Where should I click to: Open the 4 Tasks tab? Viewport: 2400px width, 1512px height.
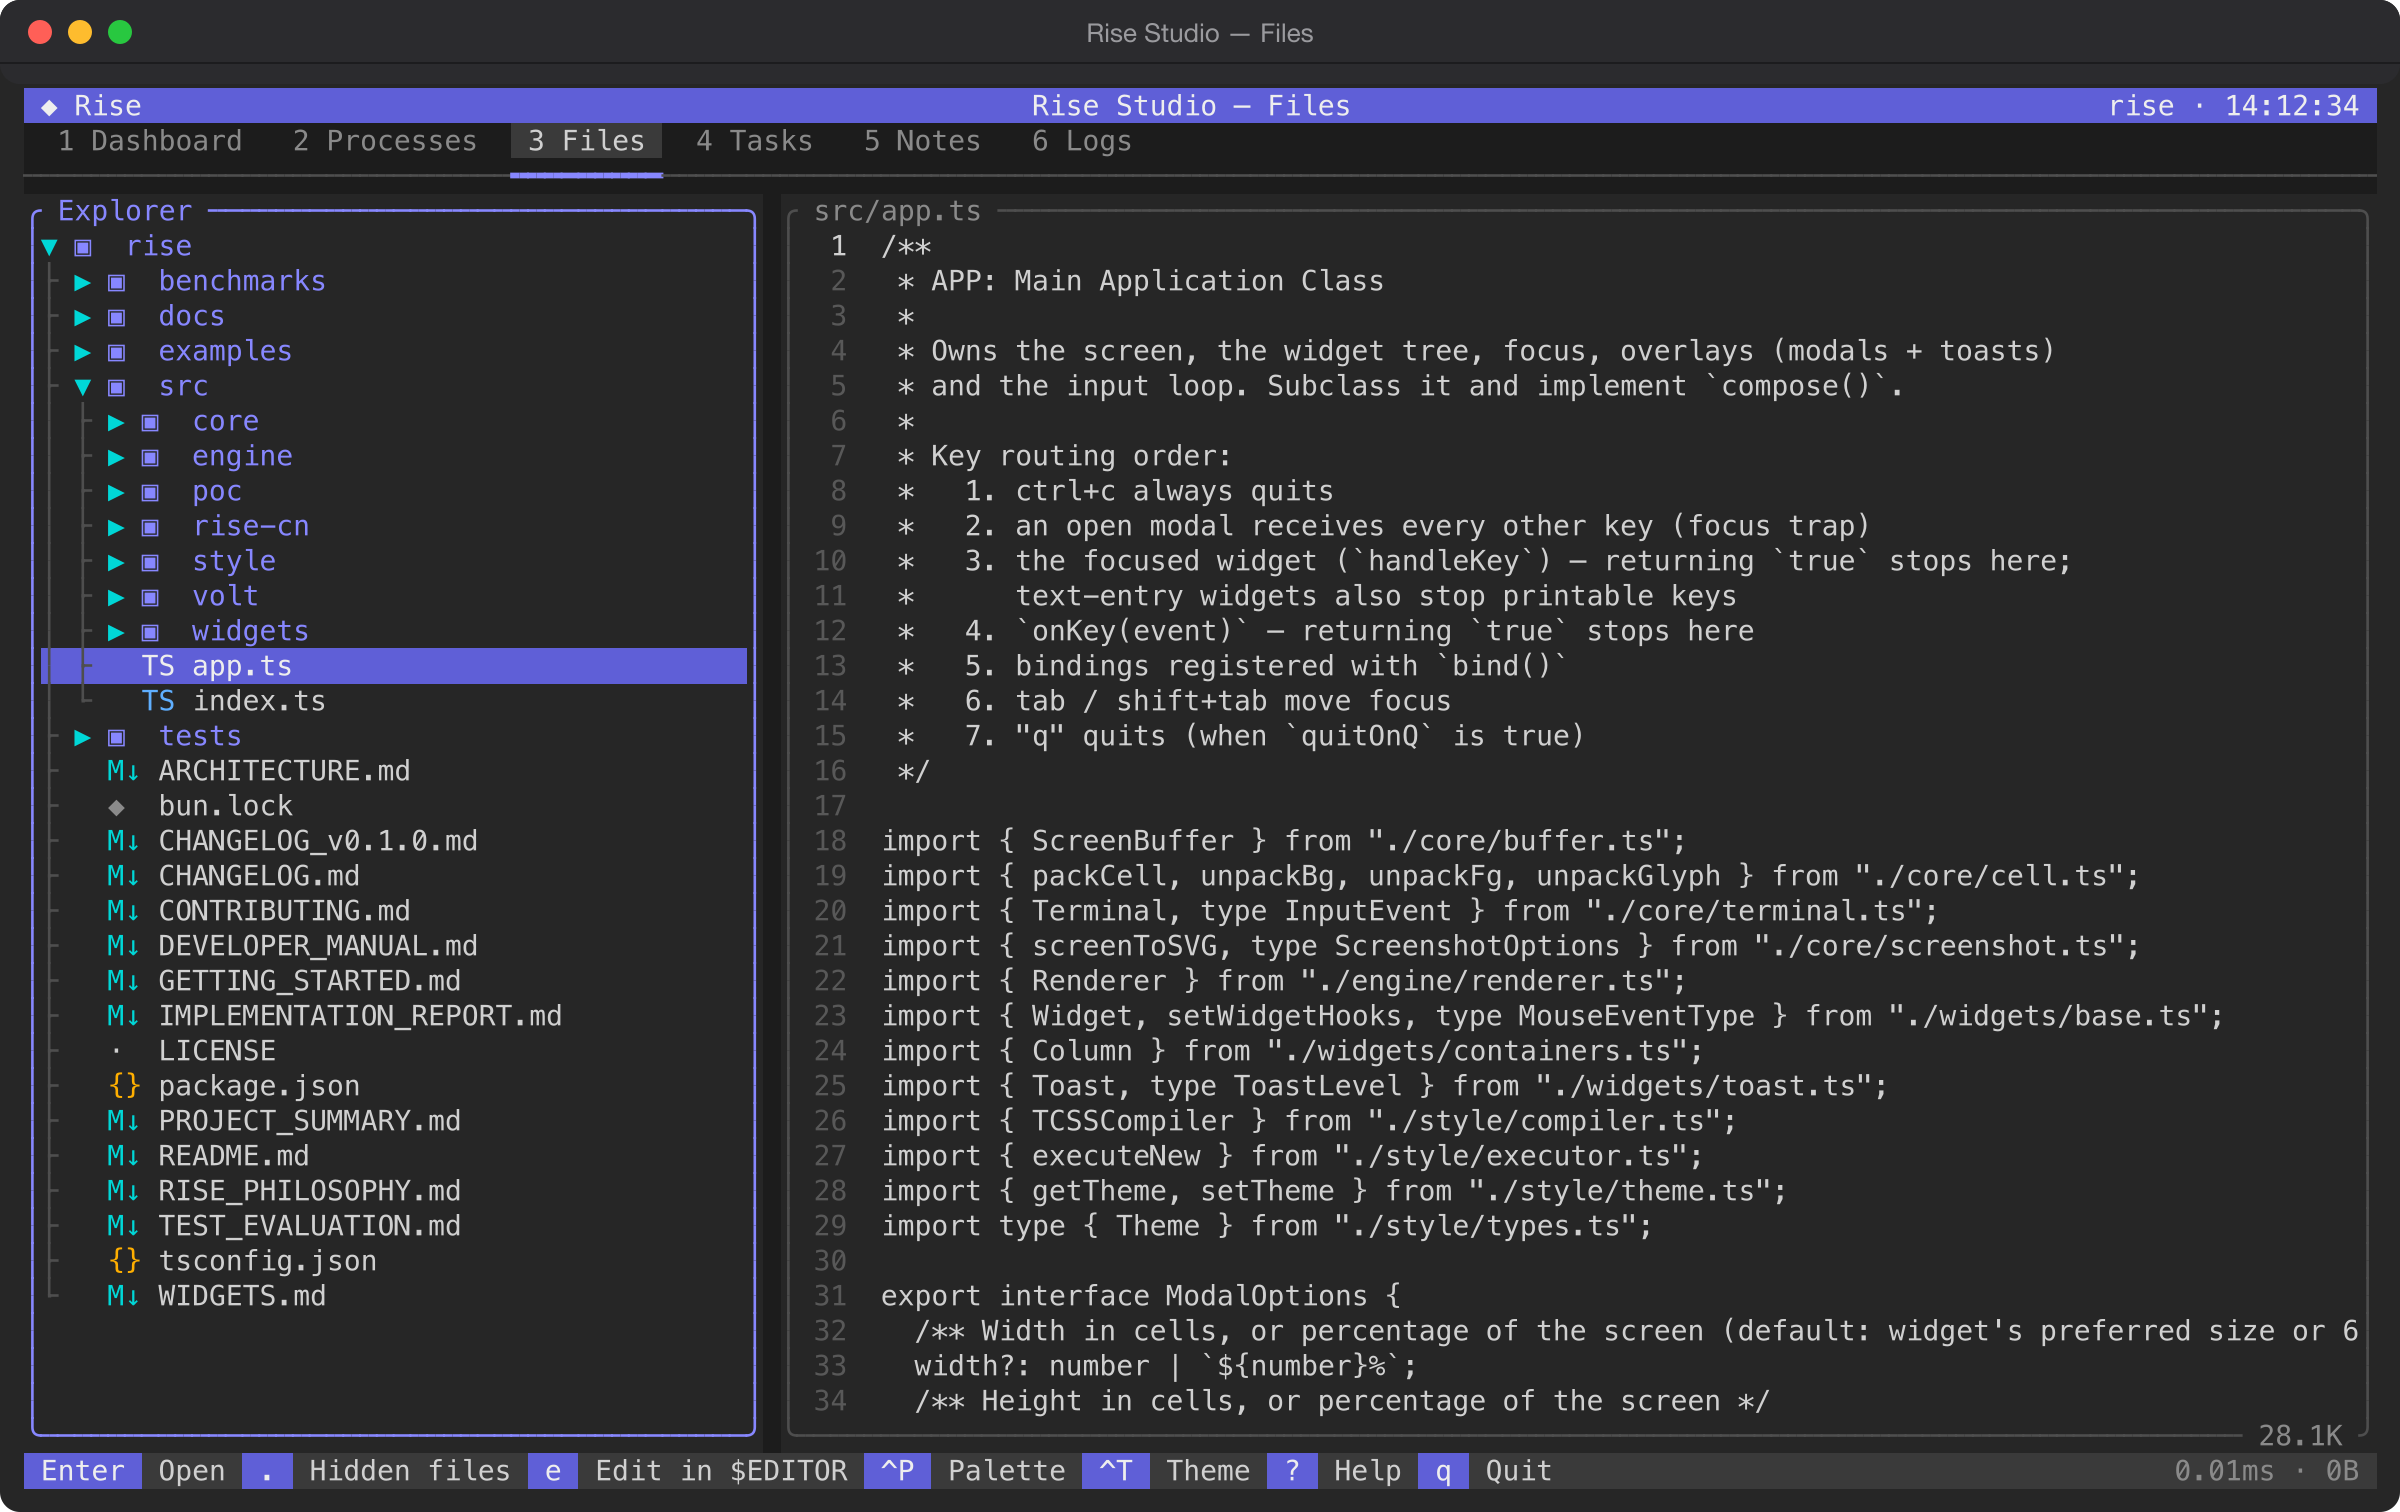pyautogui.click(x=755, y=141)
